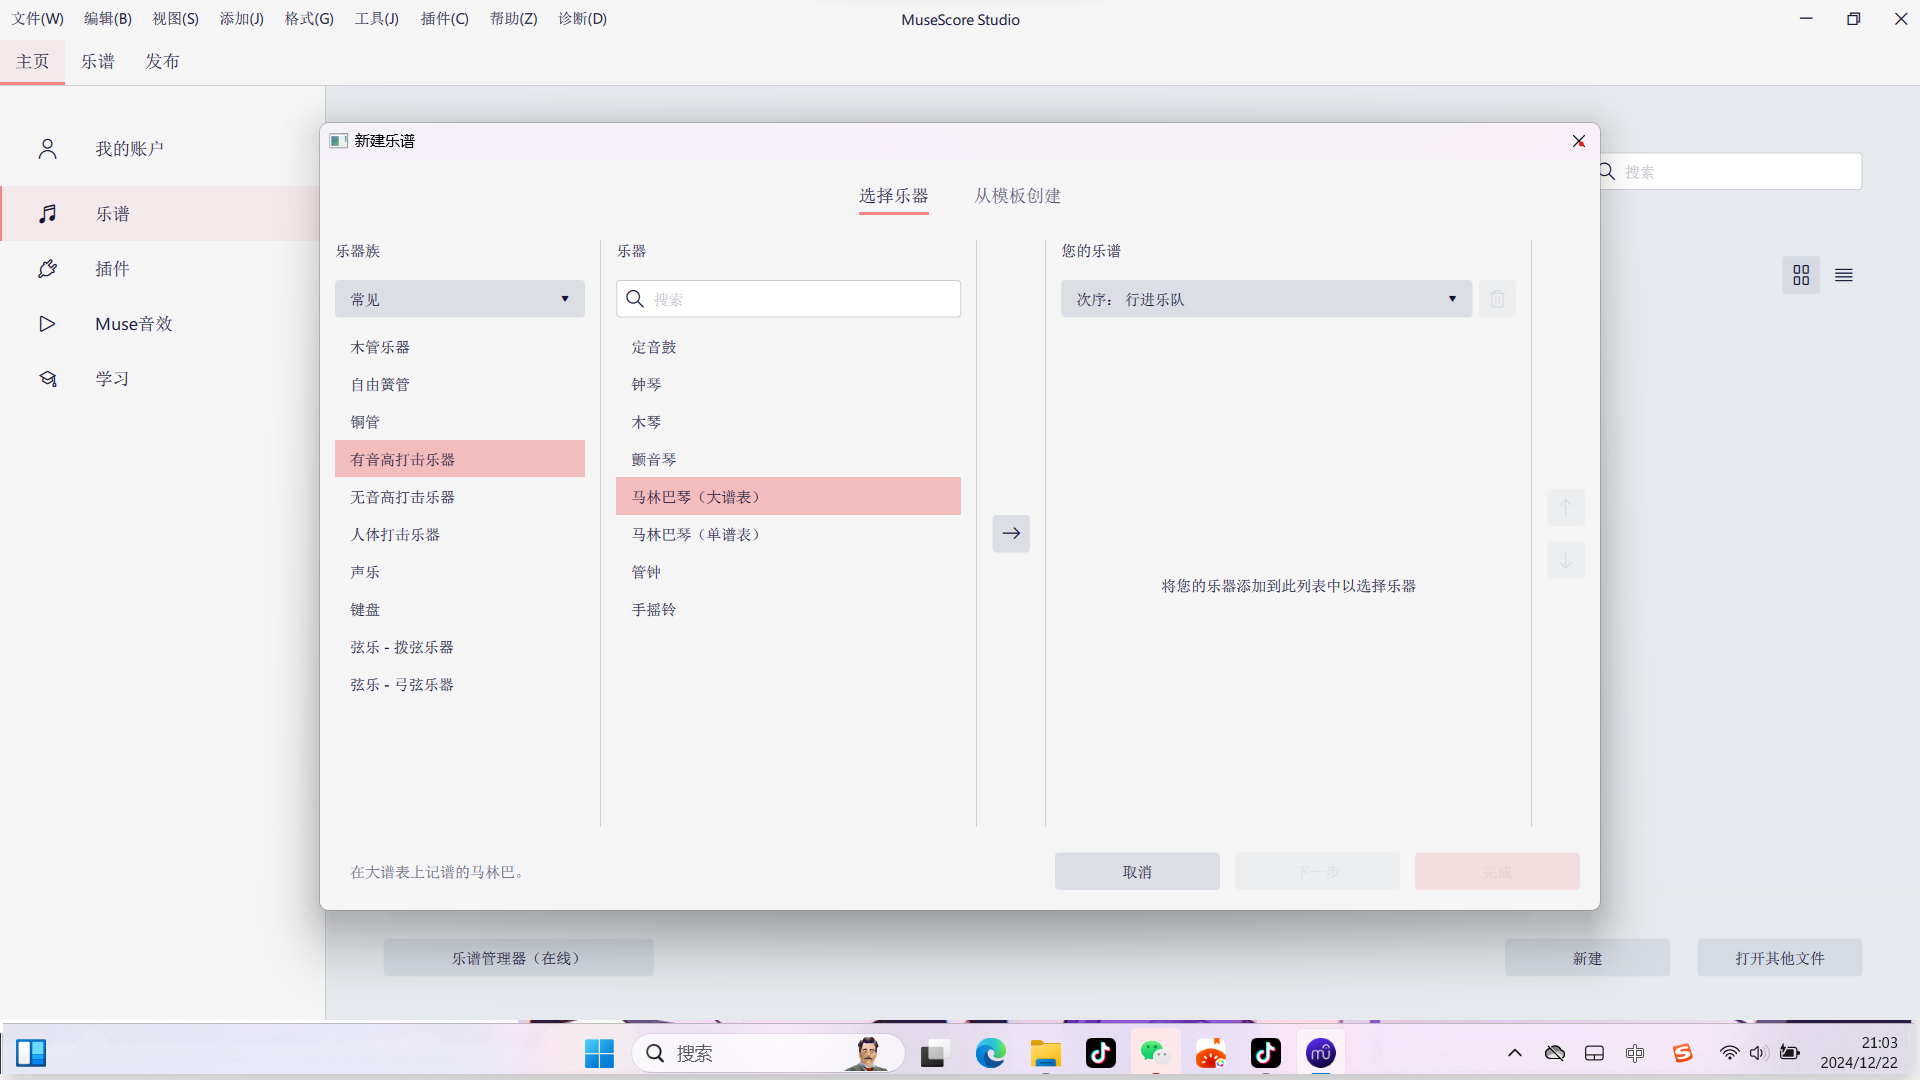Open the 次序 行进乐队 dropdown
1920x1080 pixels.
coord(1266,299)
